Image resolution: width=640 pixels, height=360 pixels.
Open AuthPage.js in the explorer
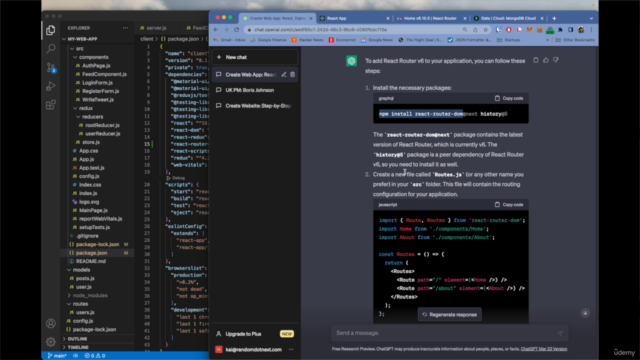pos(96,66)
